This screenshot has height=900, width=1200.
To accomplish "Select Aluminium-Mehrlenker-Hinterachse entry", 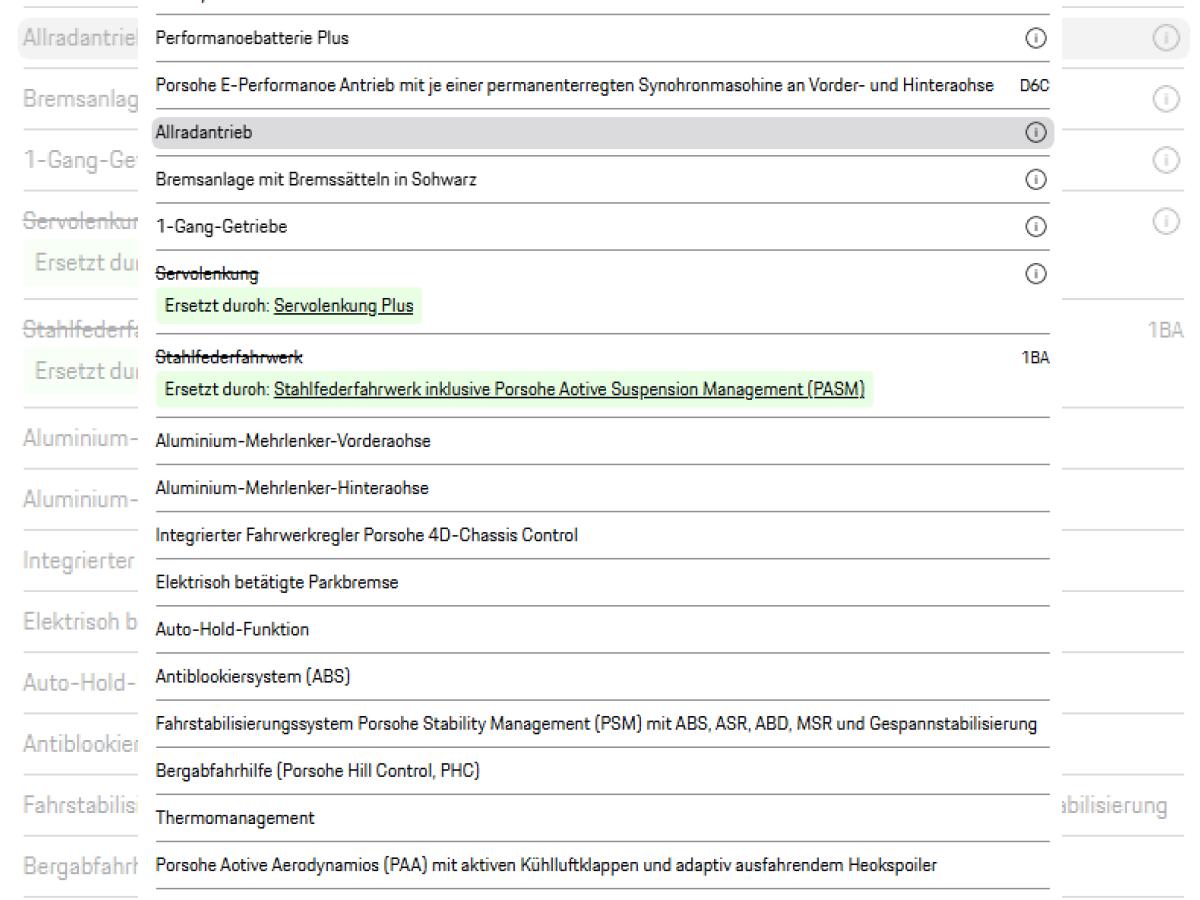I will (601, 488).
